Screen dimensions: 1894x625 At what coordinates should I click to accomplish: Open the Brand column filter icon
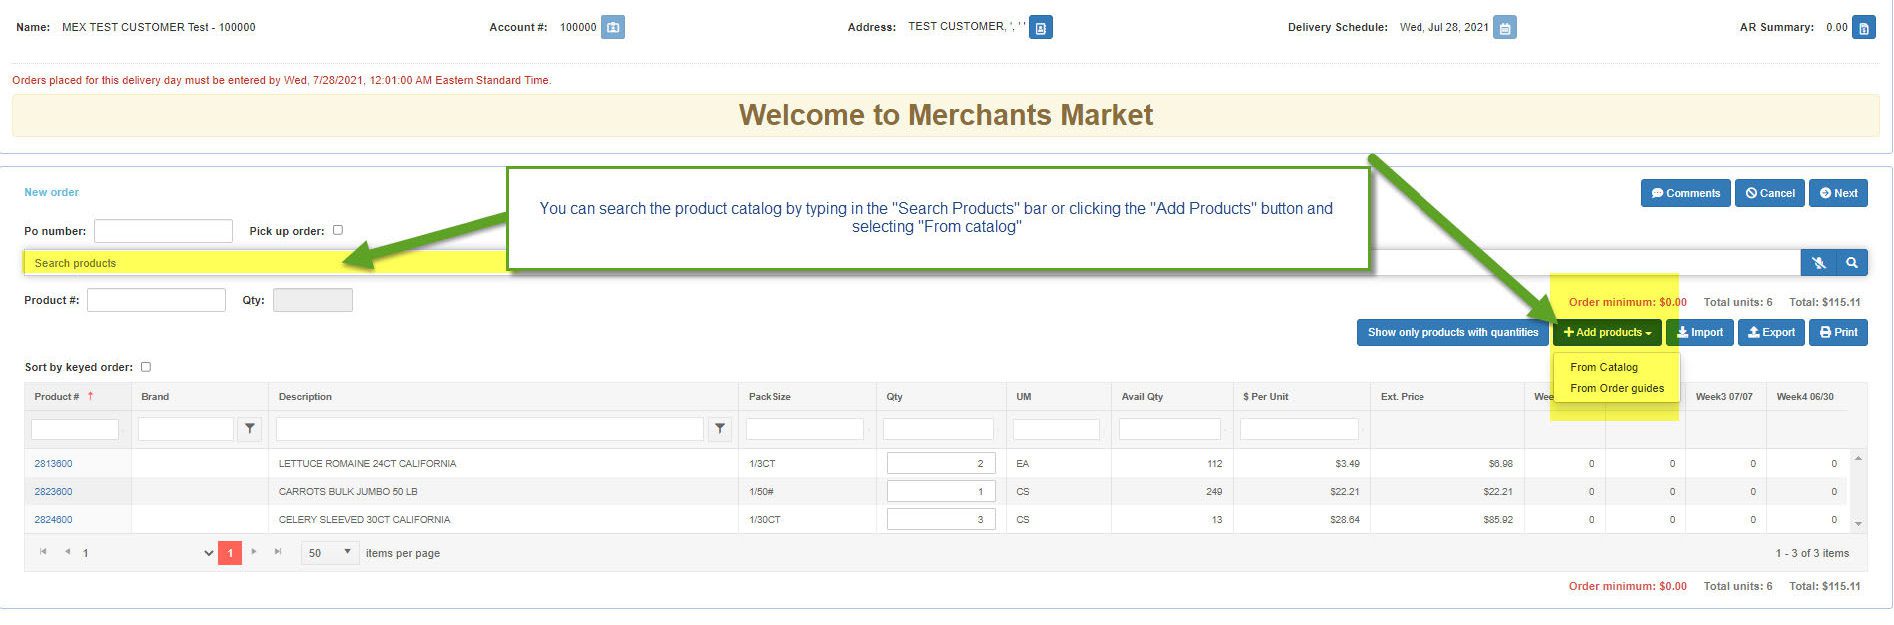(x=250, y=429)
